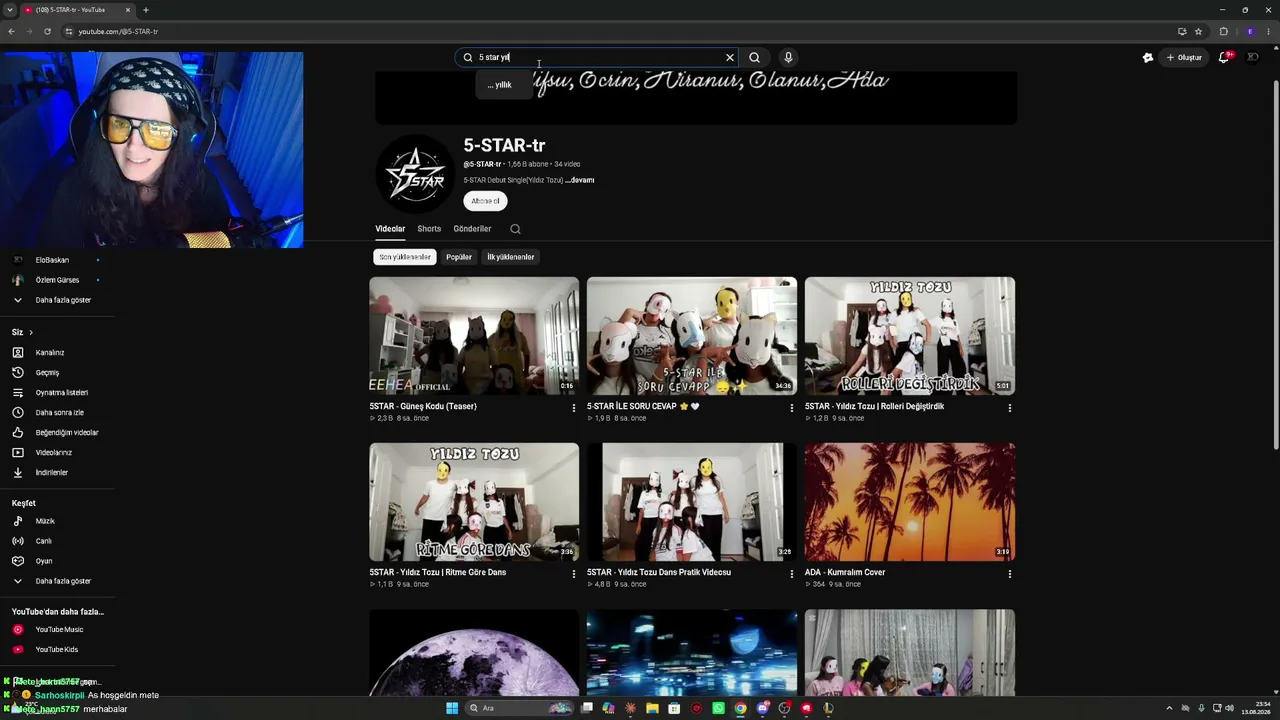Viewport: 1280px width, 720px height.
Task: Subscribe with the Abone ol button
Action: pos(485,201)
